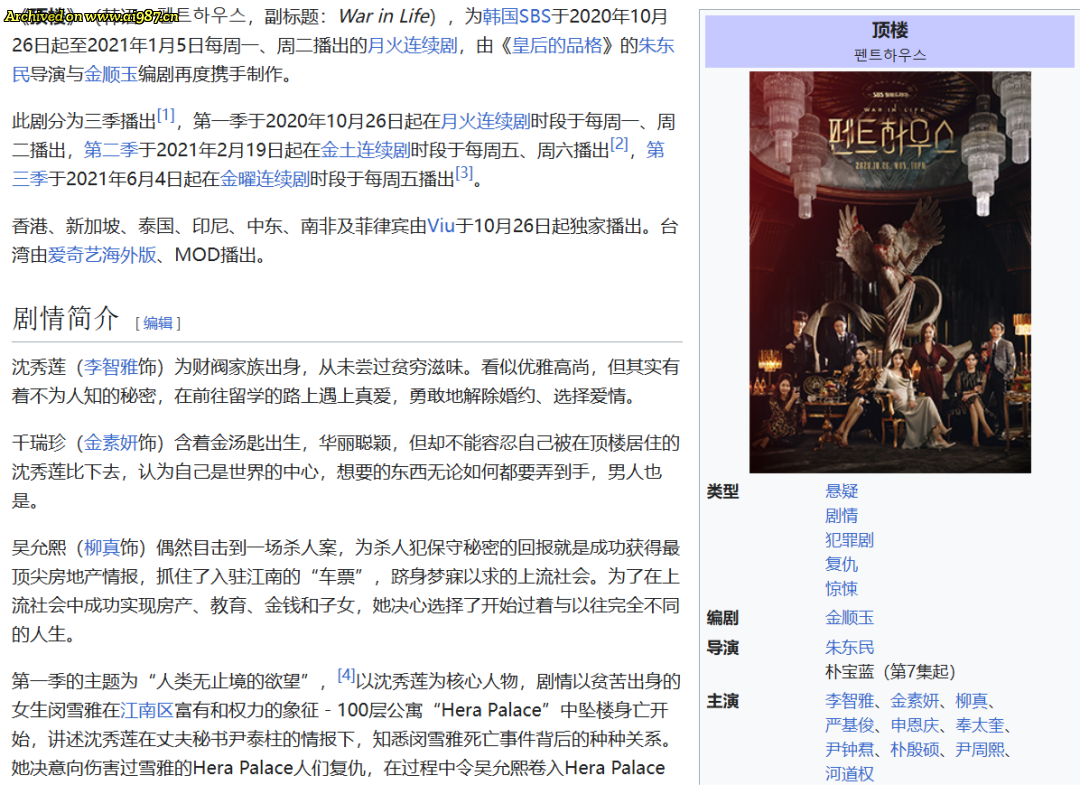Click the text 朴宝蓝 (第7集起)
1080x785 pixels.
[x=890, y=671]
